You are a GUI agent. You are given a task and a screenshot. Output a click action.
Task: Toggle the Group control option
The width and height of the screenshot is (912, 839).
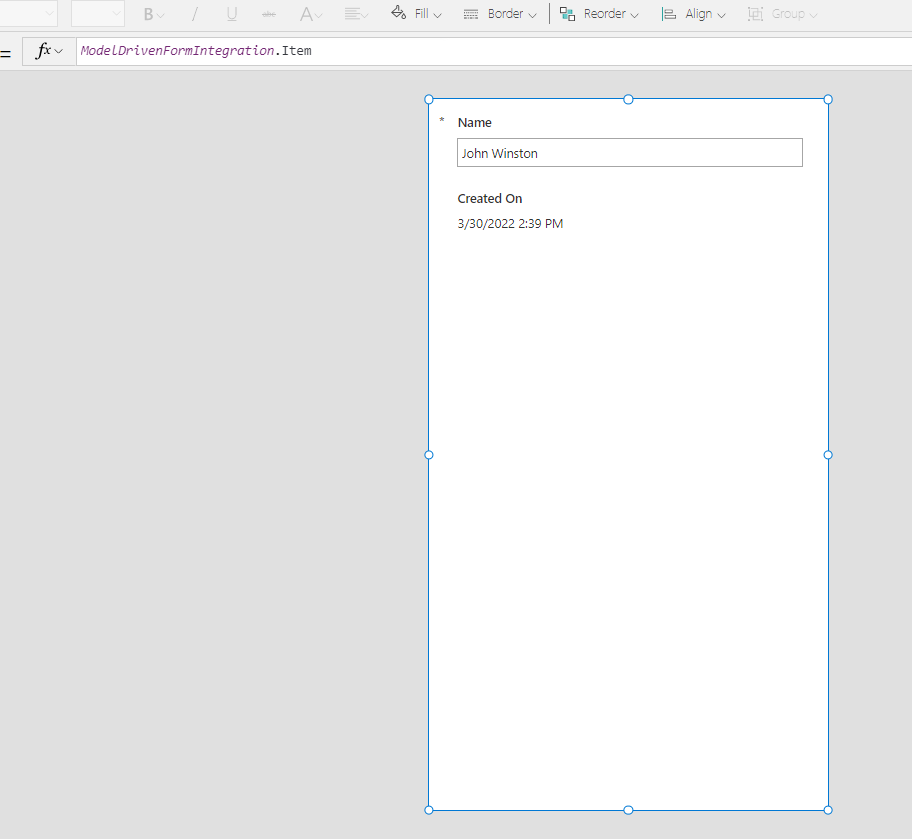point(781,14)
